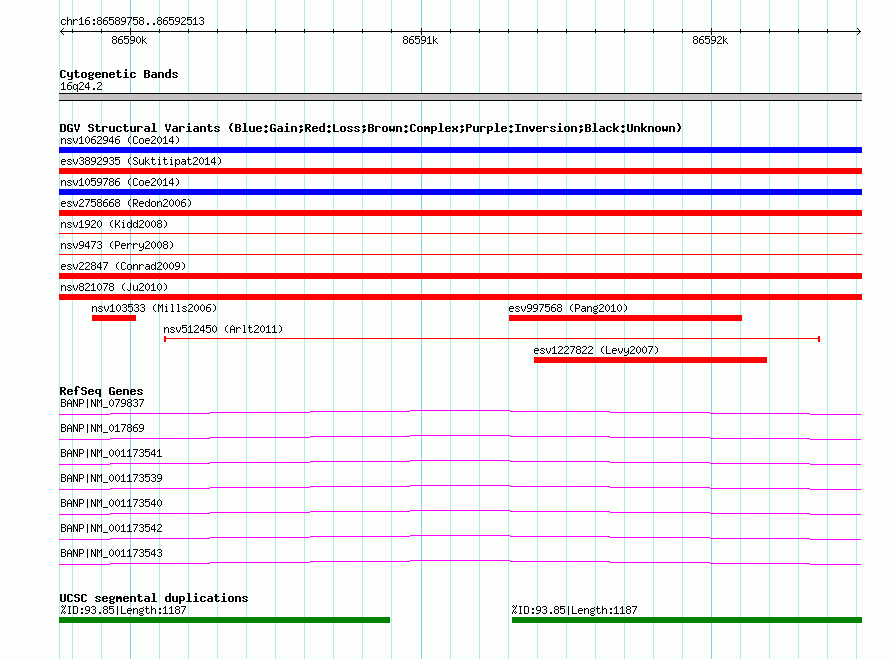Open transcript BANP|NM_001173540

[x=111, y=503]
